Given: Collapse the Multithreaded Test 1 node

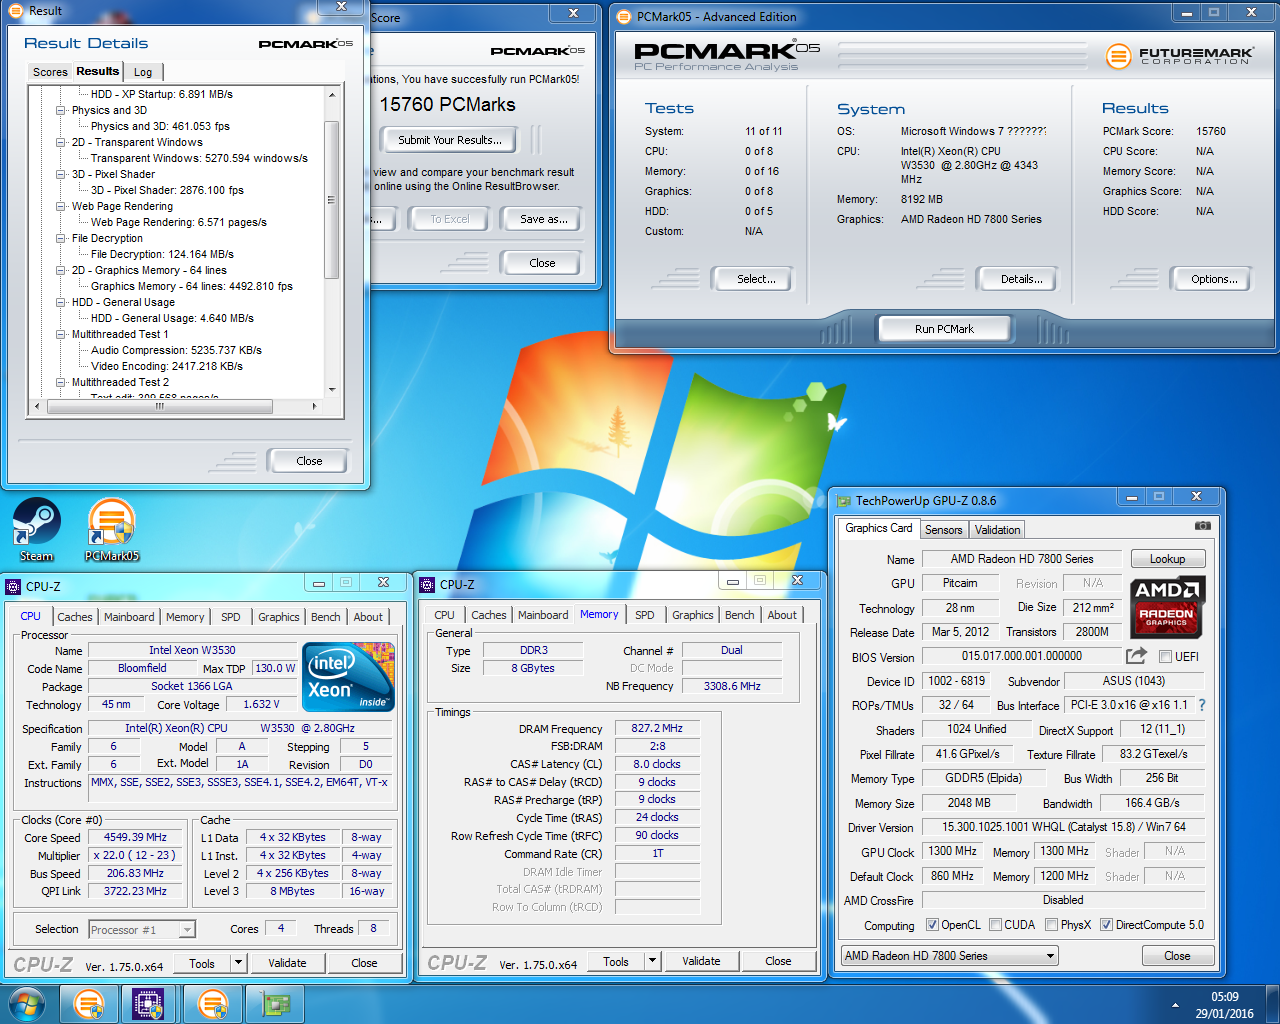Looking at the screenshot, I should [61, 334].
